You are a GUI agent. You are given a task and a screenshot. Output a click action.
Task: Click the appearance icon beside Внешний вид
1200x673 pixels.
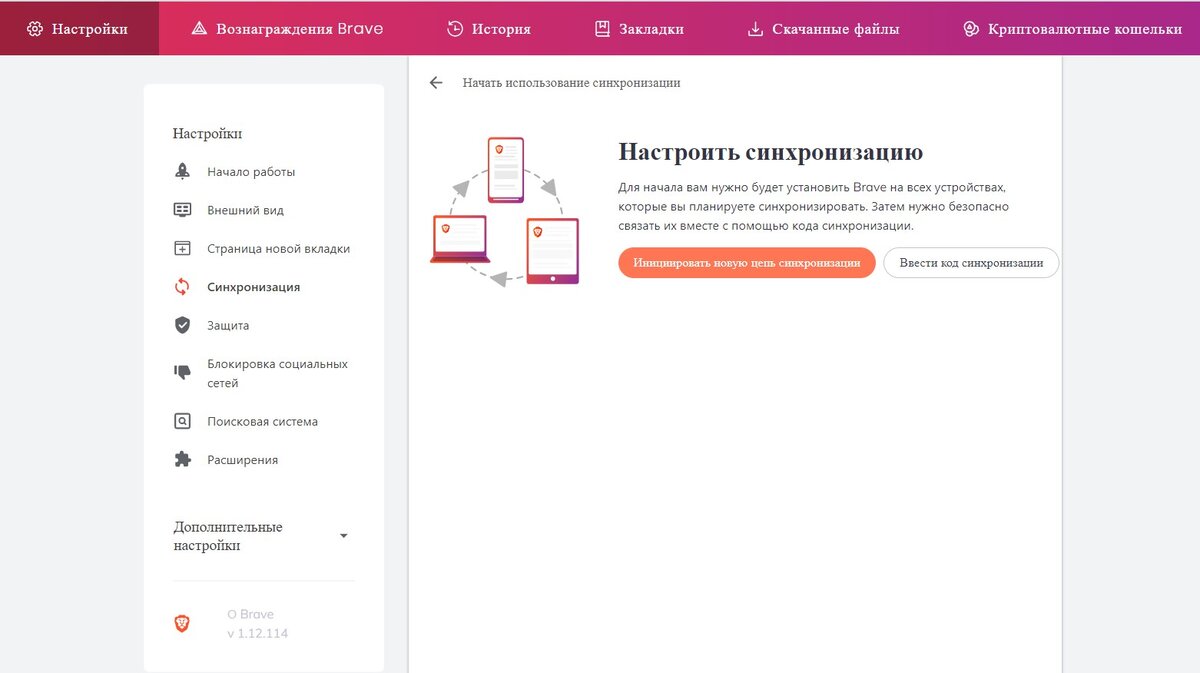pyautogui.click(x=182, y=210)
